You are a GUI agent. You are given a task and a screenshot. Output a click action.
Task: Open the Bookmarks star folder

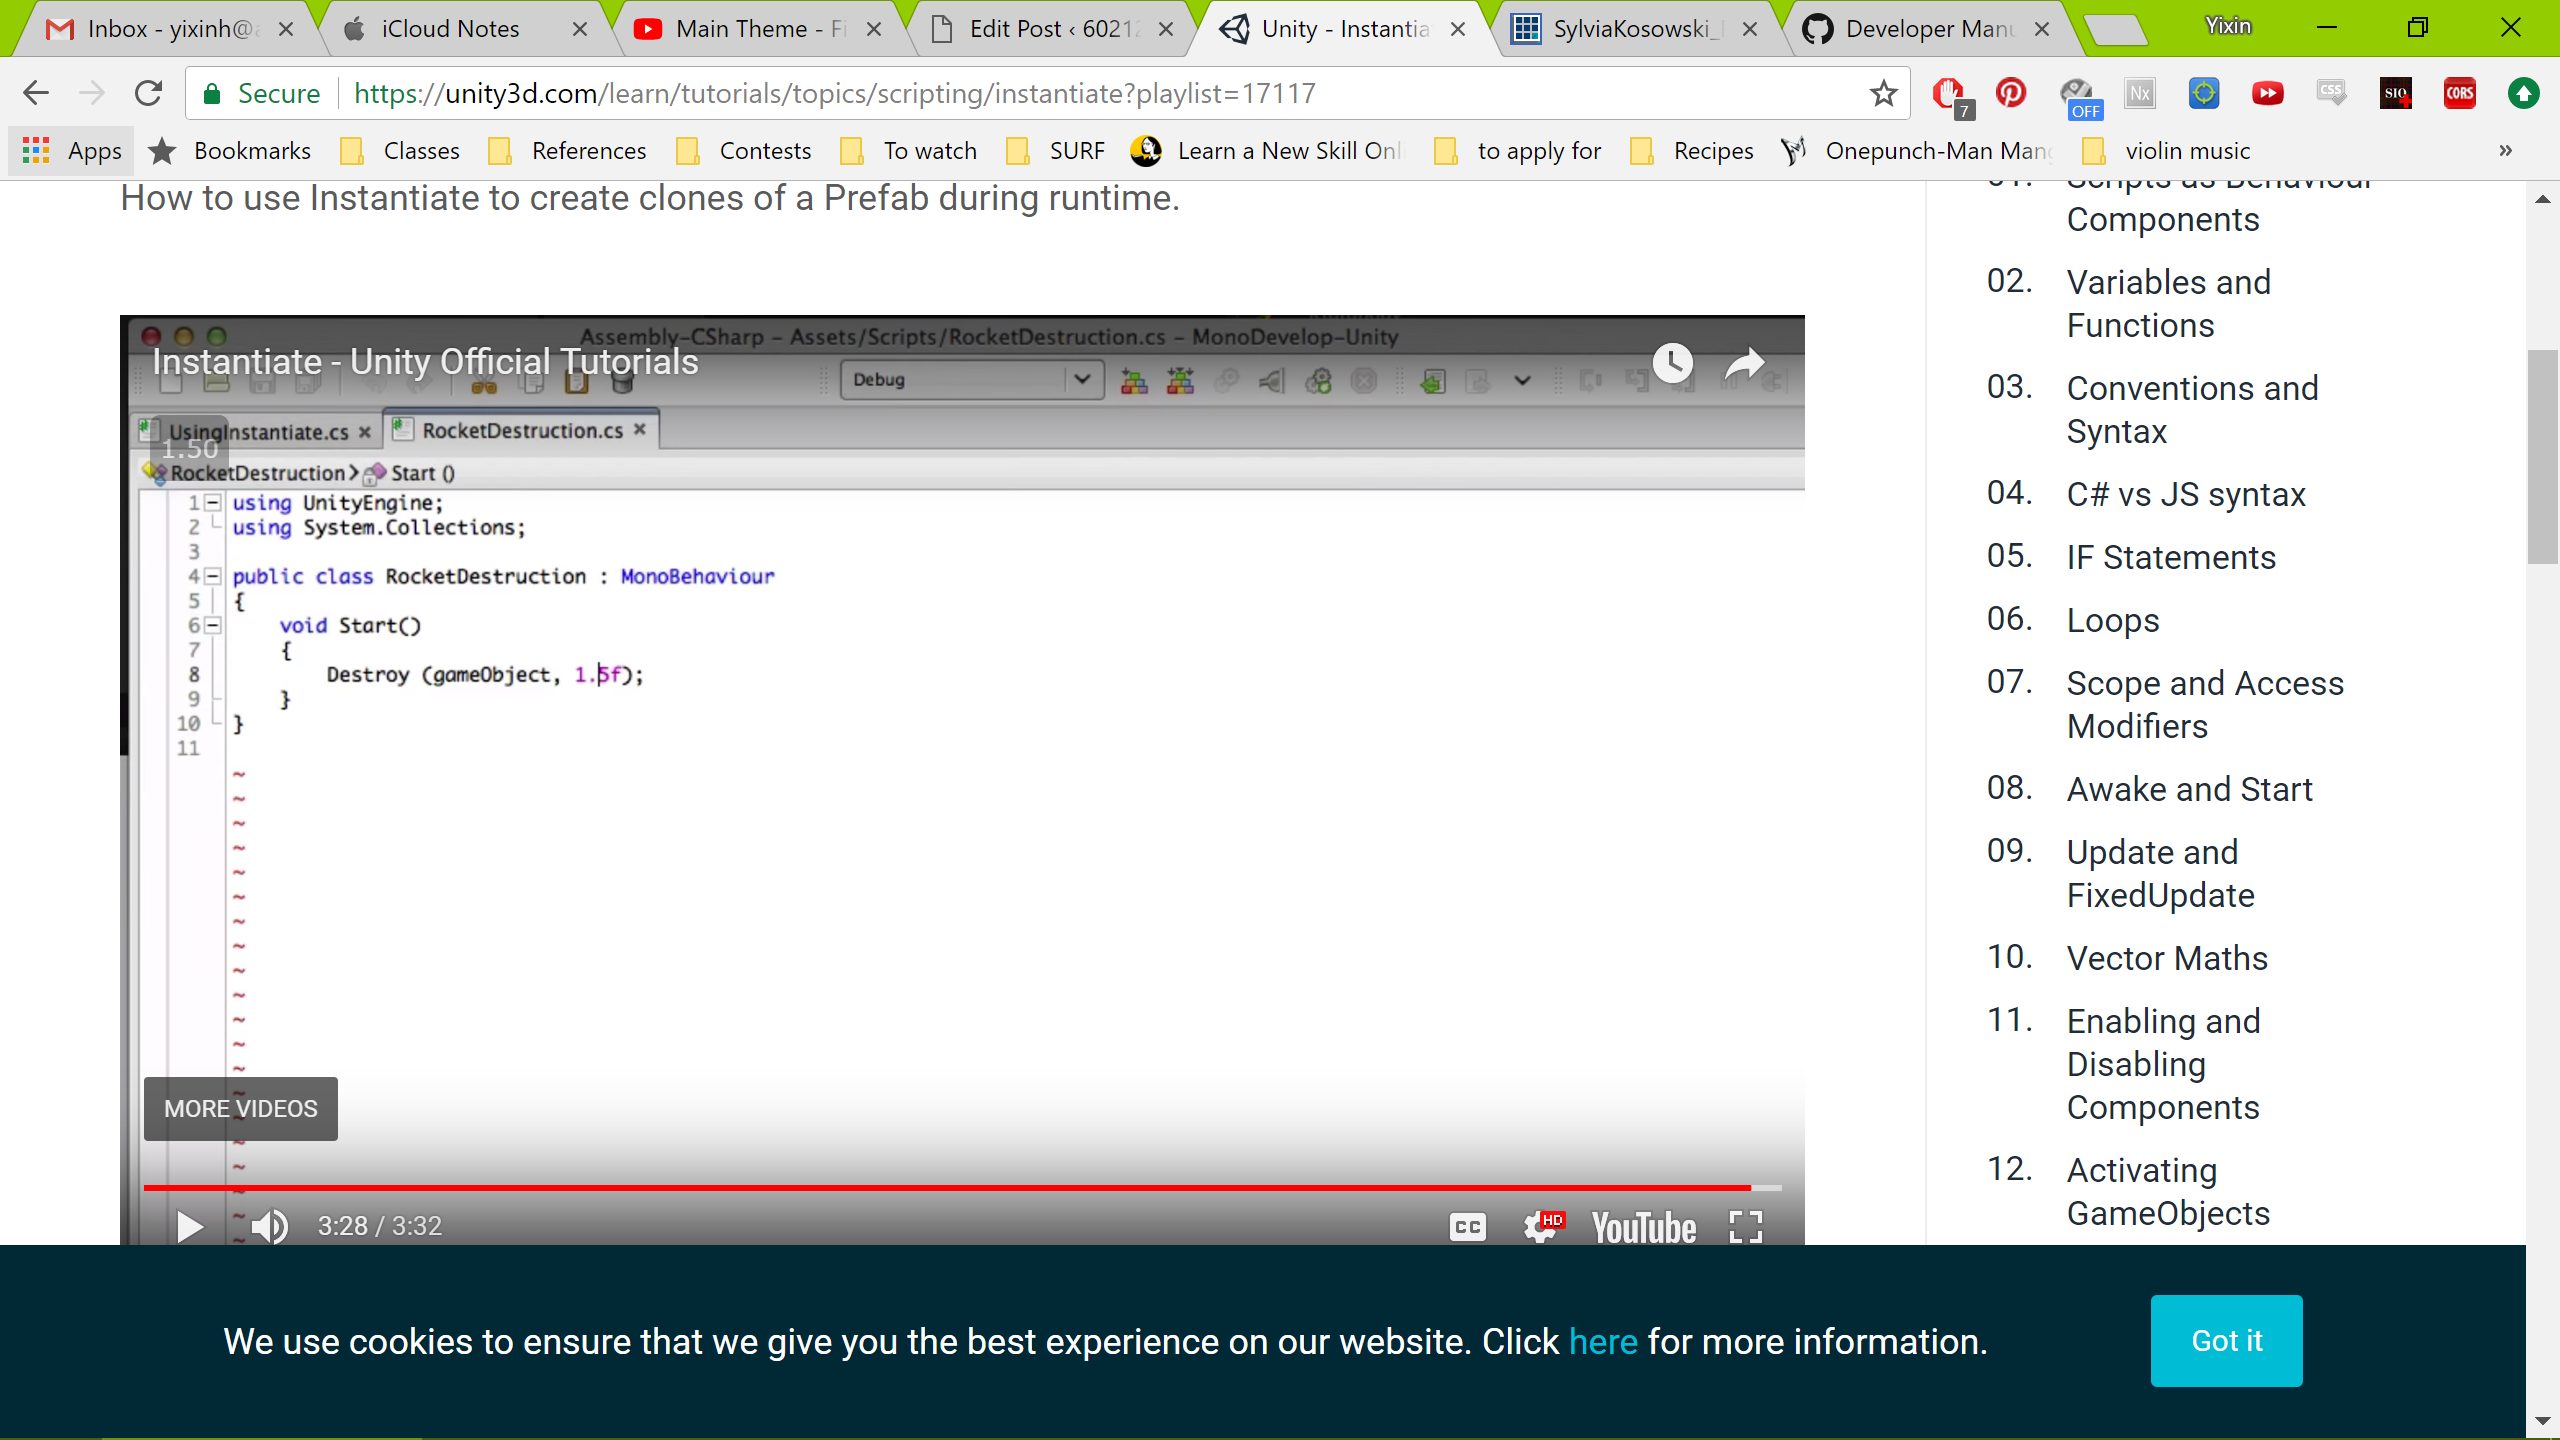point(230,151)
